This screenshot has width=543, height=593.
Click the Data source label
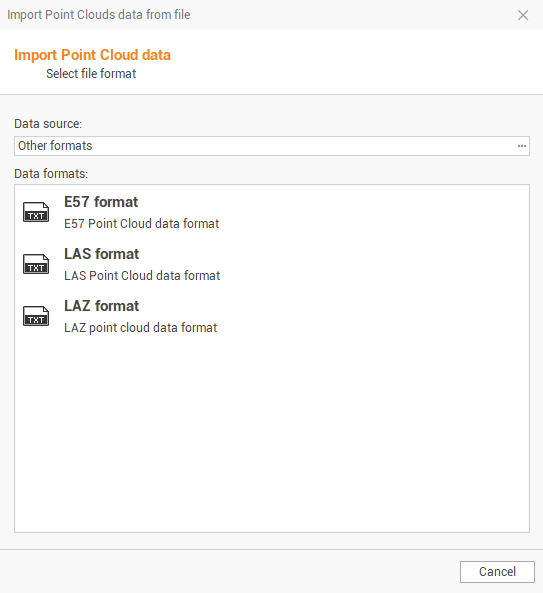pyautogui.click(x=48, y=124)
